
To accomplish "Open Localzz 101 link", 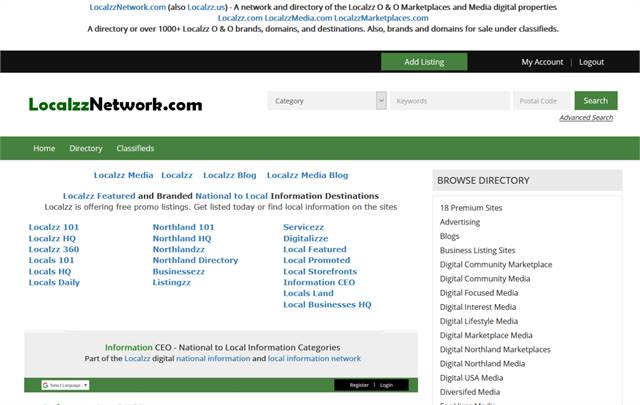I will point(53,227).
